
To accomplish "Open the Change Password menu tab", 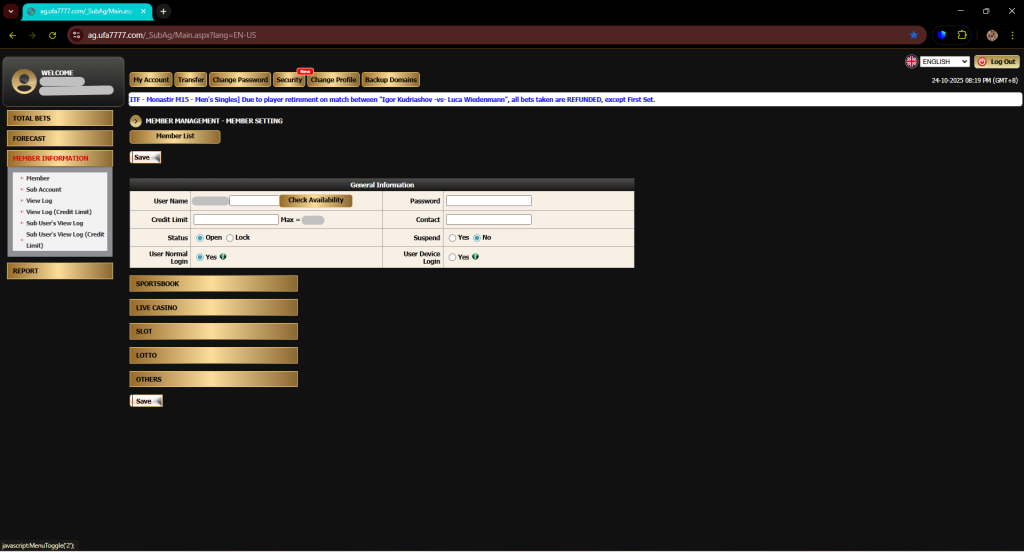I will point(240,80).
